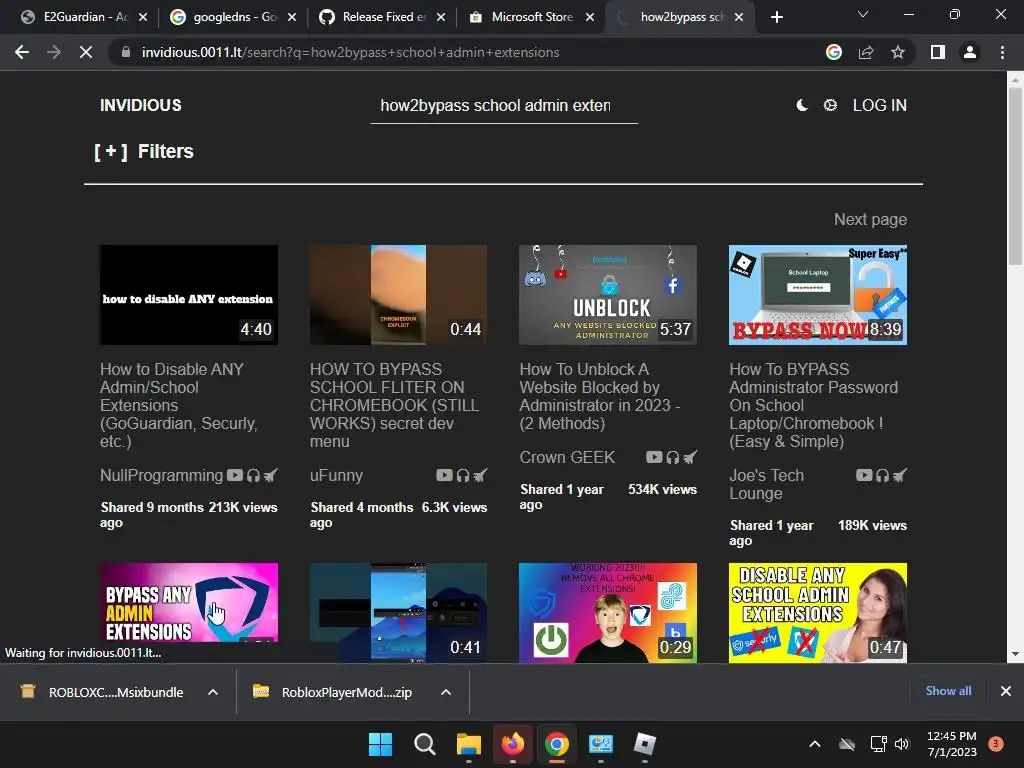
Task: Go back in browser history
Action: pyautogui.click(x=22, y=52)
